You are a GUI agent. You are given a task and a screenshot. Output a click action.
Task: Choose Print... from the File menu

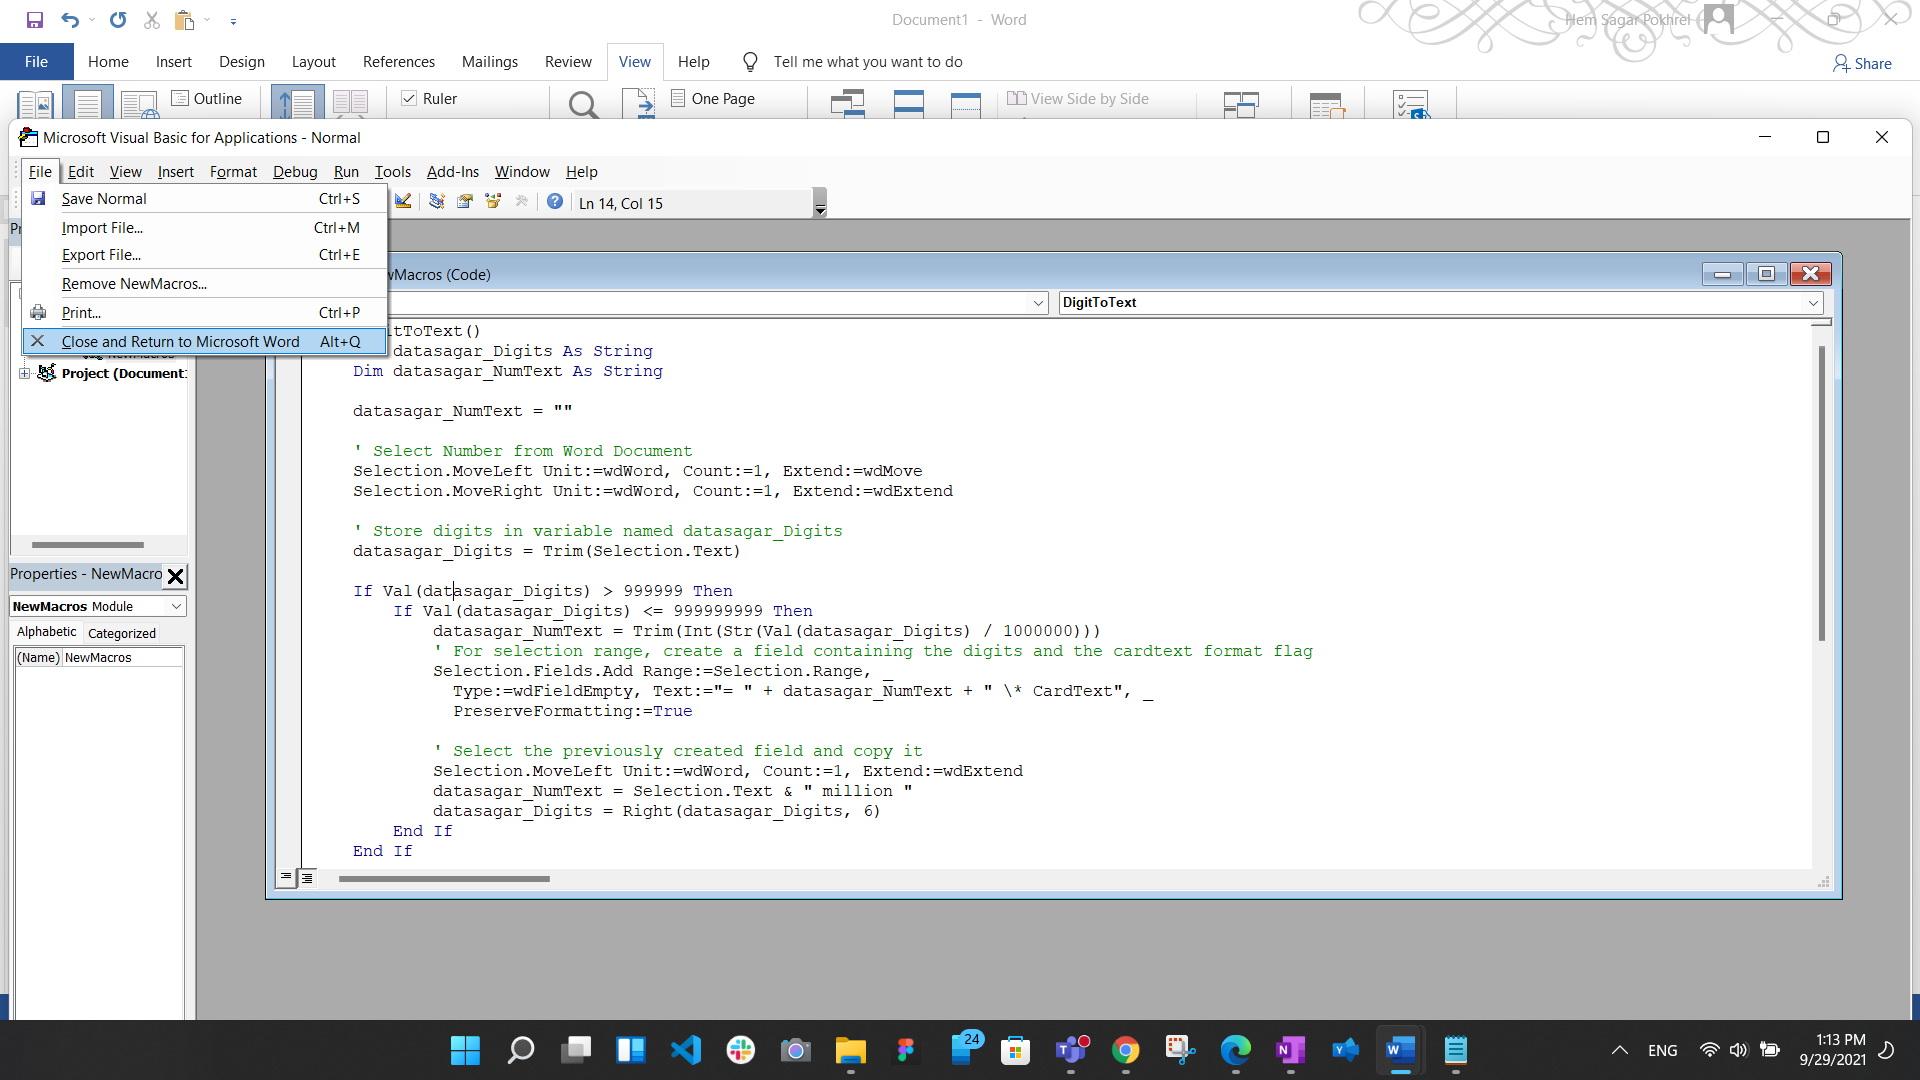[x=205, y=313]
